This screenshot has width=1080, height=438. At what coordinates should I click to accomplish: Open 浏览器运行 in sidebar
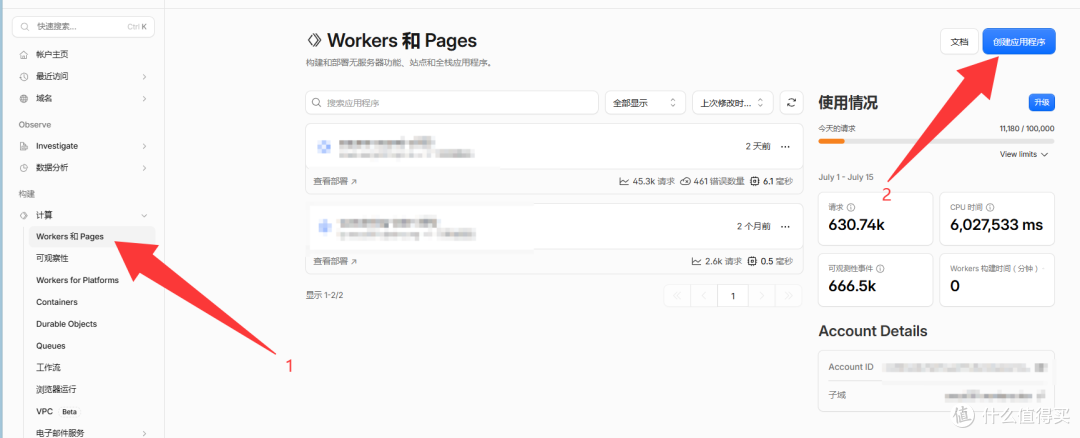56,389
